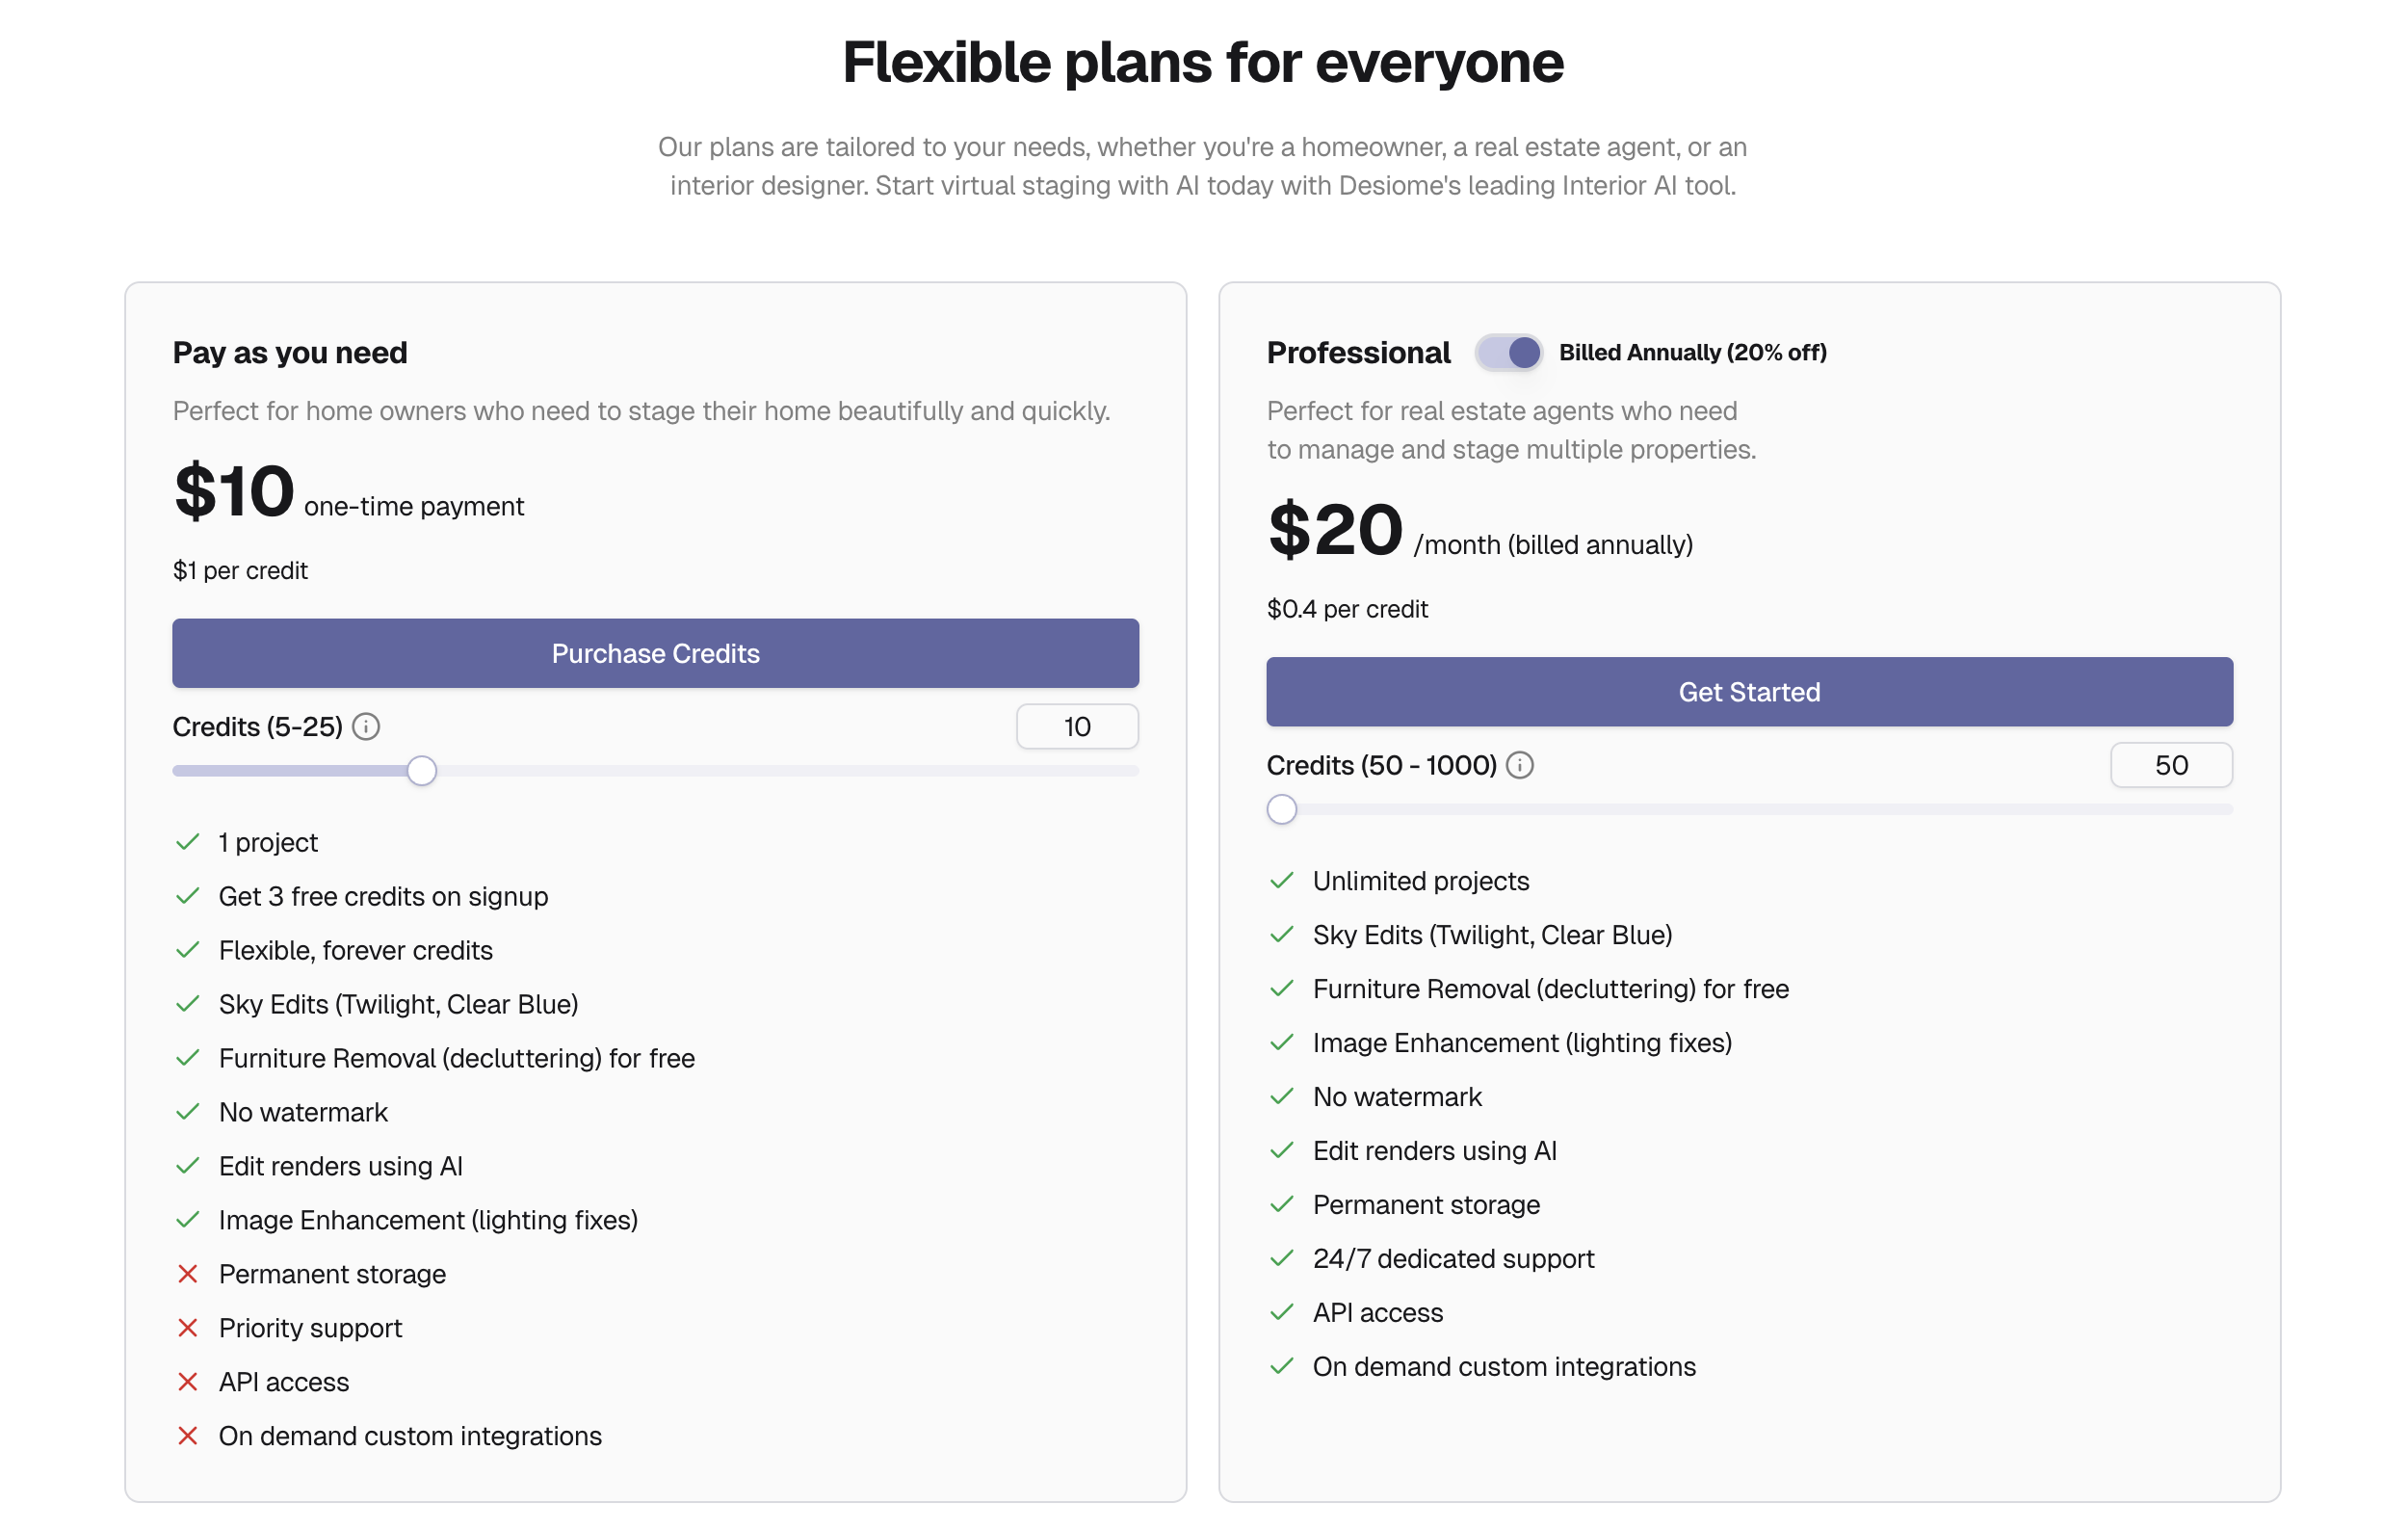2408x1530 pixels.
Task: Click the info icon beside Credits (50 - 1000)
Action: pyautogui.click(x=1520, y=765)
